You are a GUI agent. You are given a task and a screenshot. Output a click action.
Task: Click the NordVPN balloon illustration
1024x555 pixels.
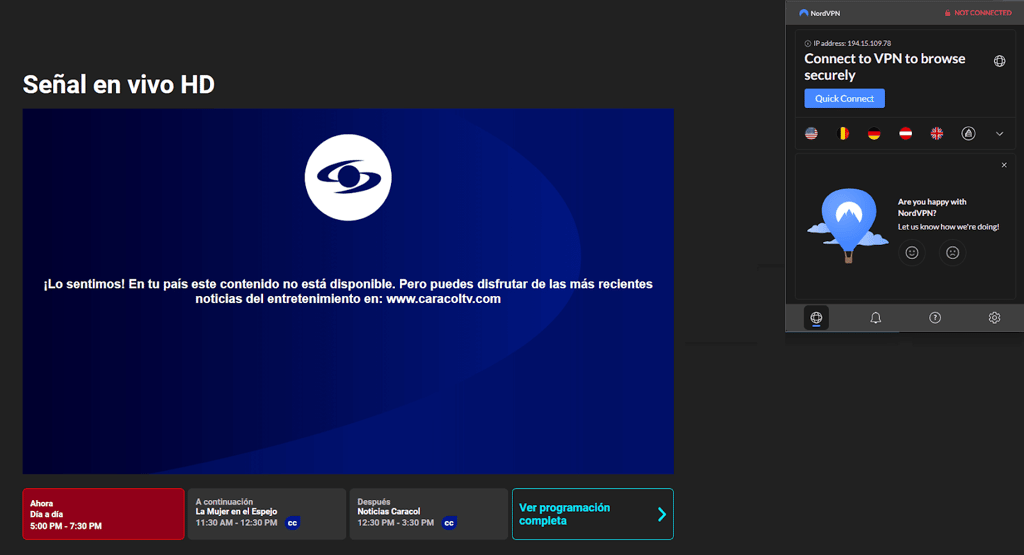pos(848,226)
